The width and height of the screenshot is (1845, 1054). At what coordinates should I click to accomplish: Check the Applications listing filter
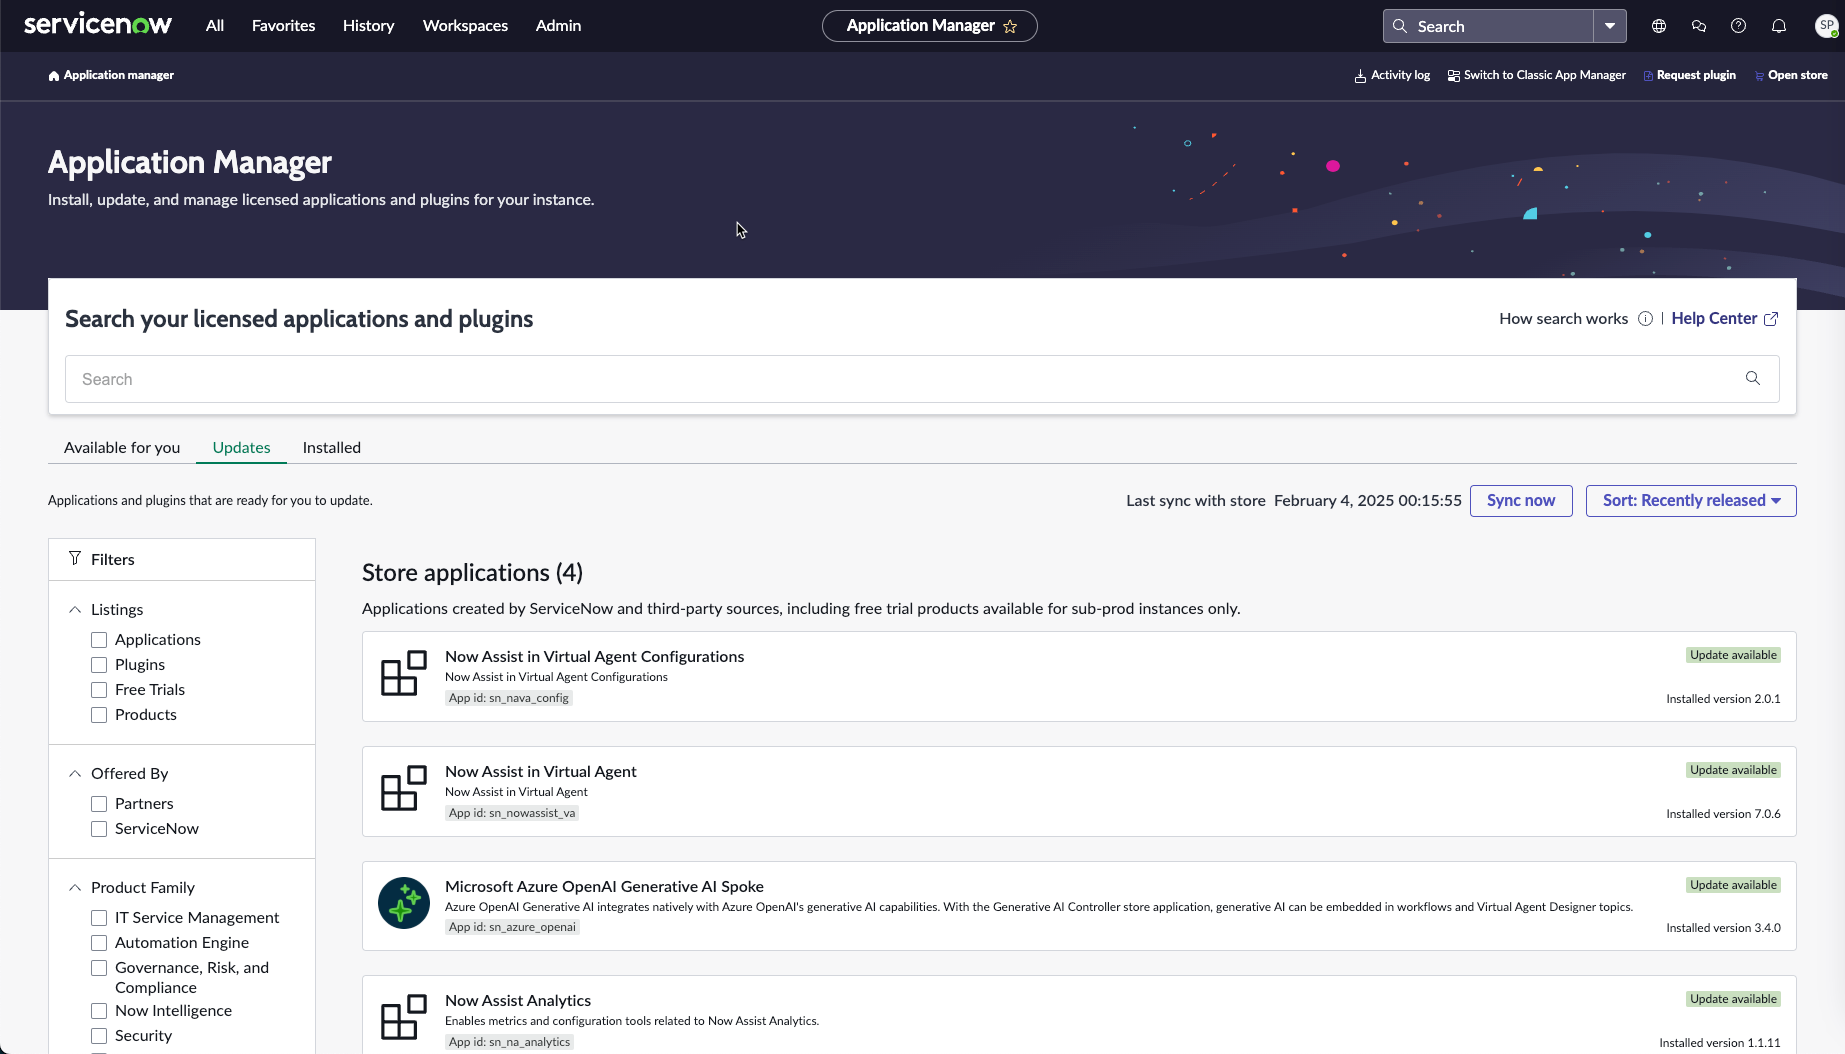pos(99,640)
